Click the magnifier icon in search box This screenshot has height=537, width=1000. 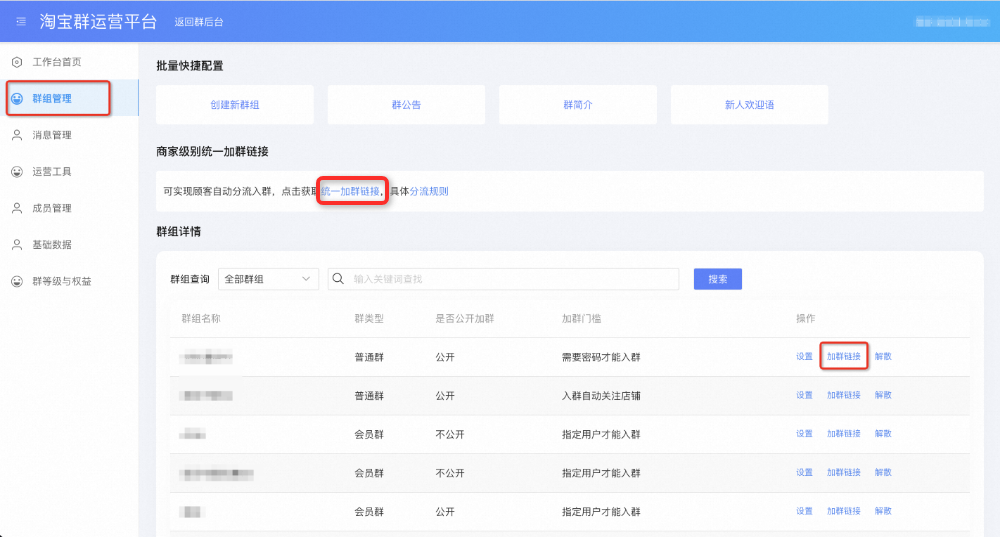click(x=339, y=279)
